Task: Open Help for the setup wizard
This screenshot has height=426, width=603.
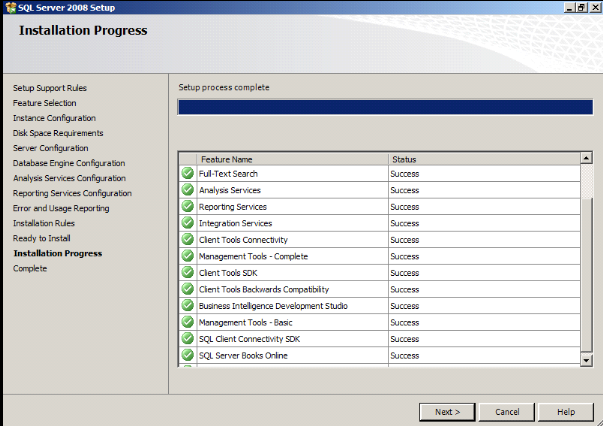Action: [566, 411]
